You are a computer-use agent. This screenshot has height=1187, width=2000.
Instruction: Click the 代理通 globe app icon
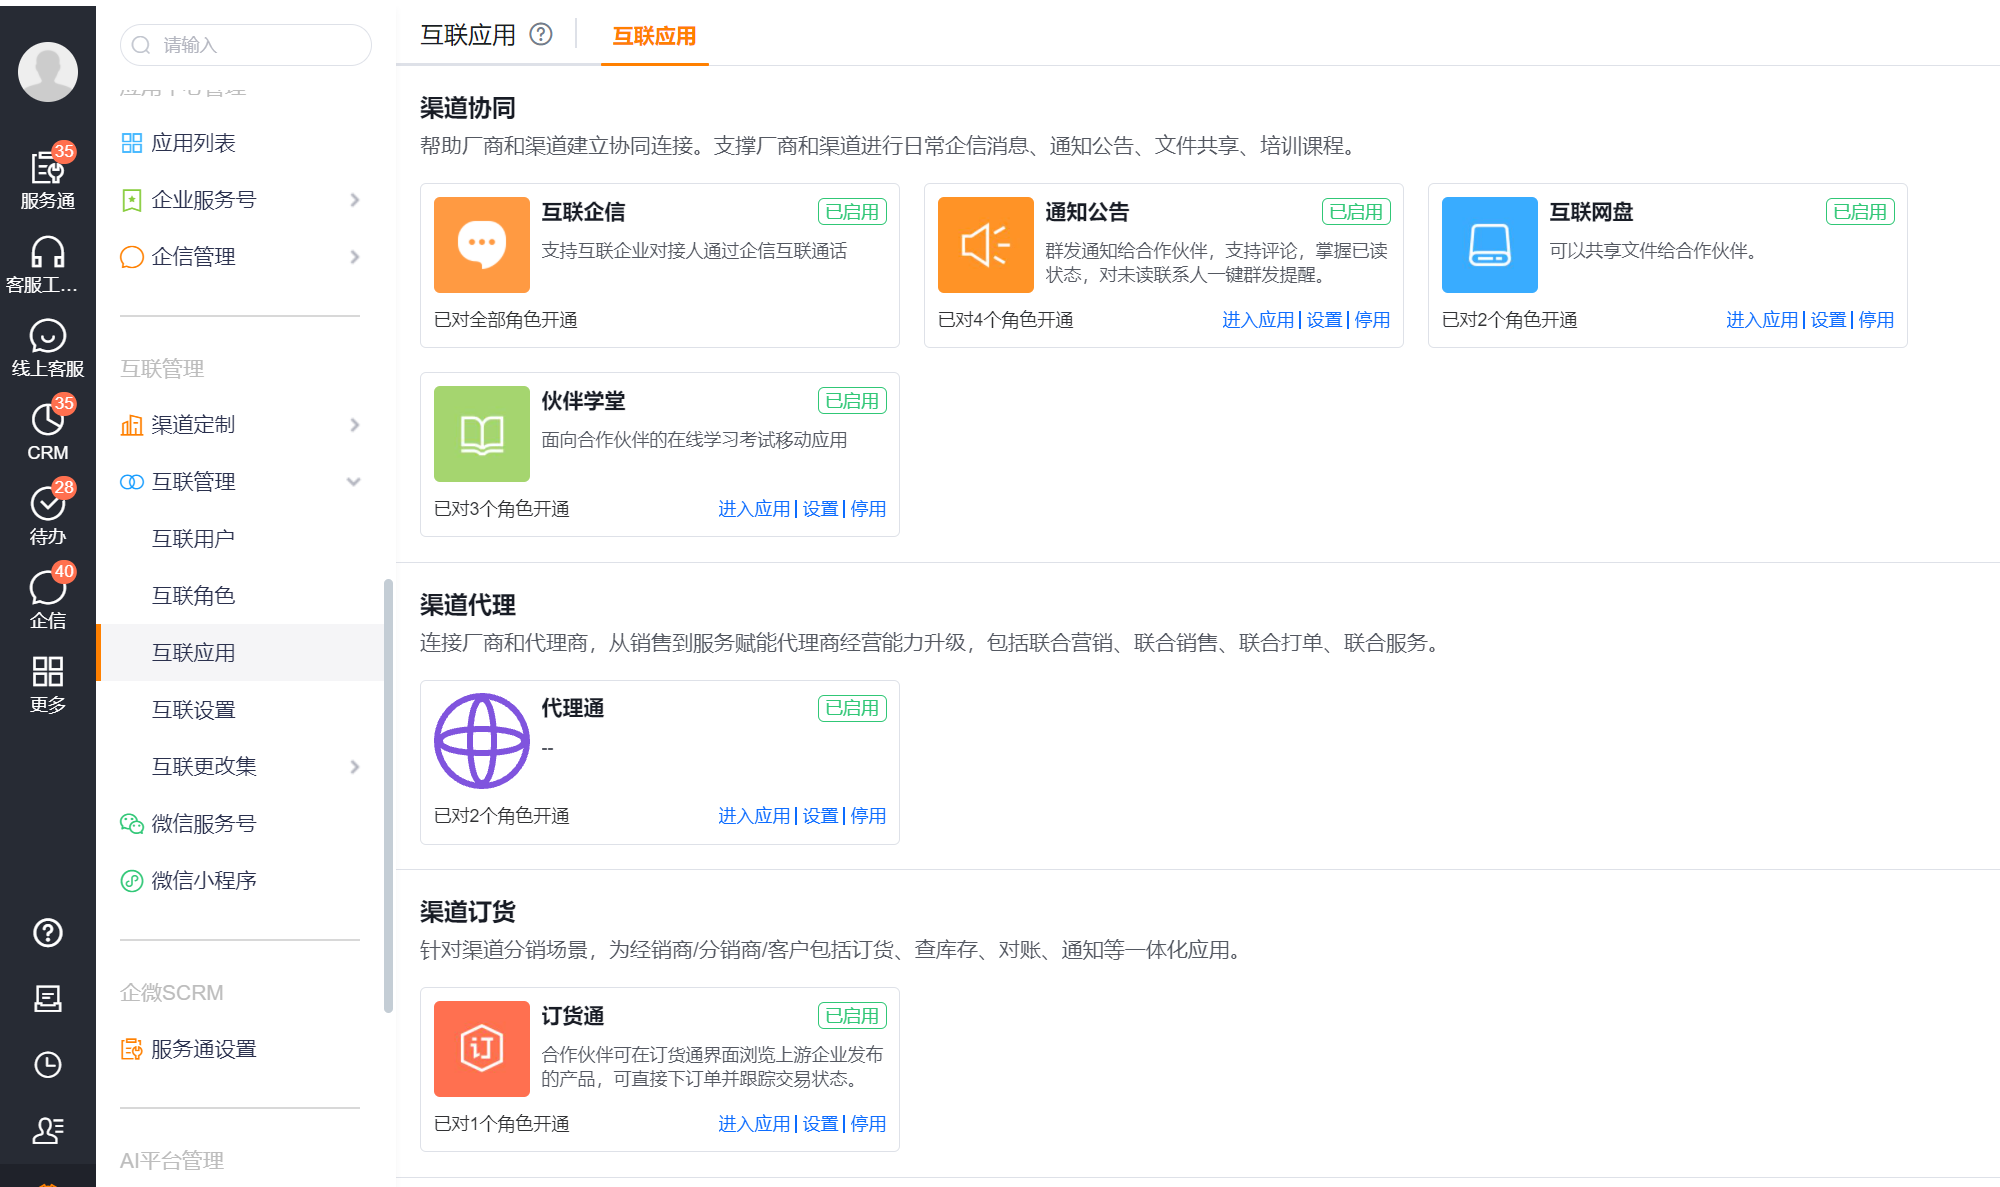click(482, 741)
